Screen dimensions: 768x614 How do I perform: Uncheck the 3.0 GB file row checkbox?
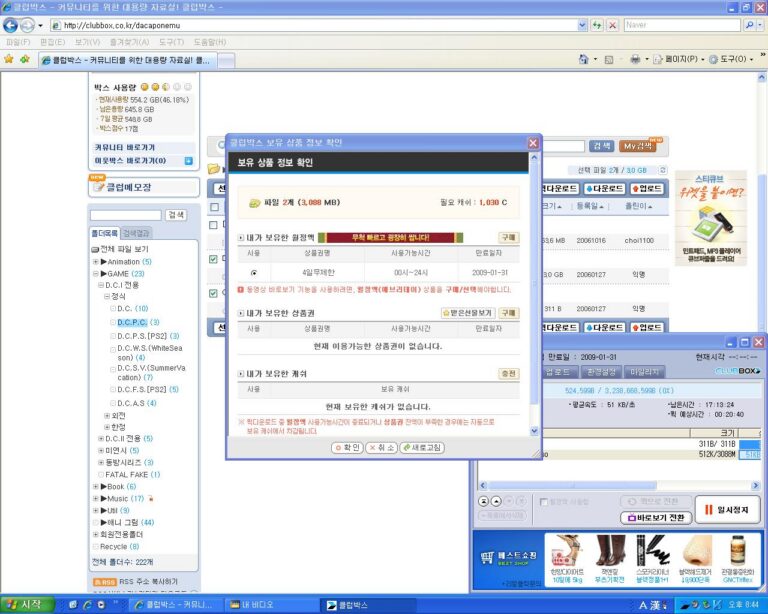pyautogui.click(x=213, y=259)
